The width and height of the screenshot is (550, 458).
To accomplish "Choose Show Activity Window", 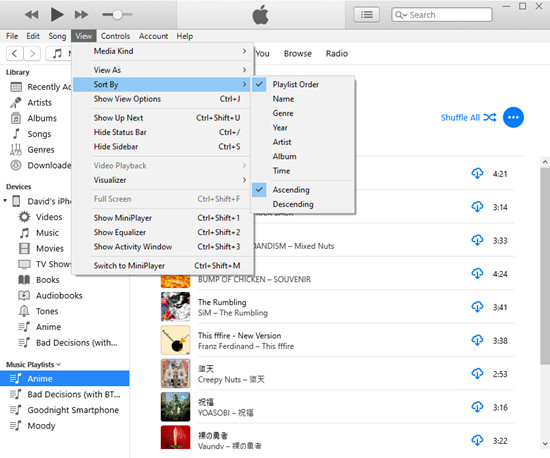I will click(x=163, y=247).
